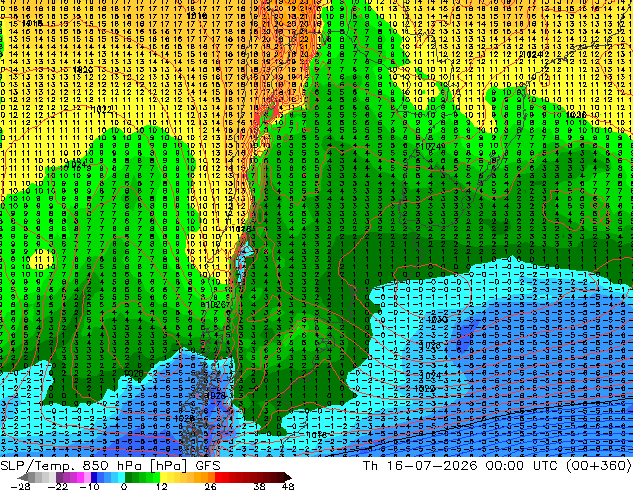Click the legend value '26'

(210, 486)
